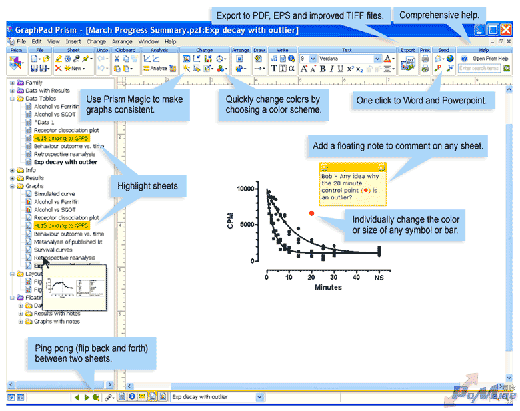Open the Verdana font name dropdown
The width and height of the screenshot is (520, 411).
[377, 59]
